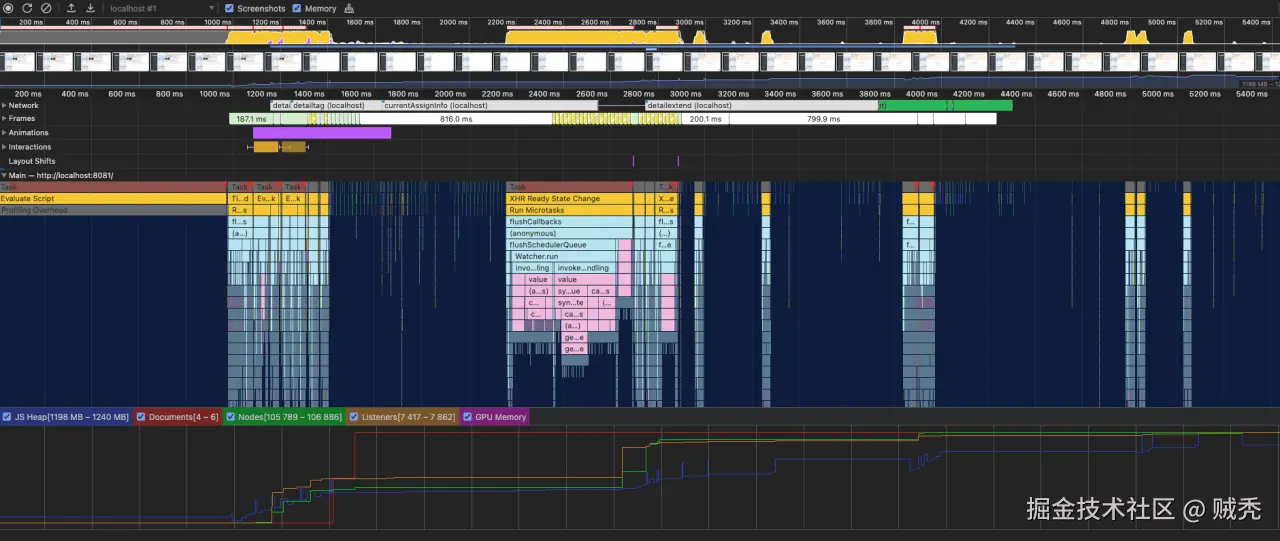This screenshot has width=1280, height=541.
Task: Turn off the Listeners counter checkbox
Action: click(354, 417)
